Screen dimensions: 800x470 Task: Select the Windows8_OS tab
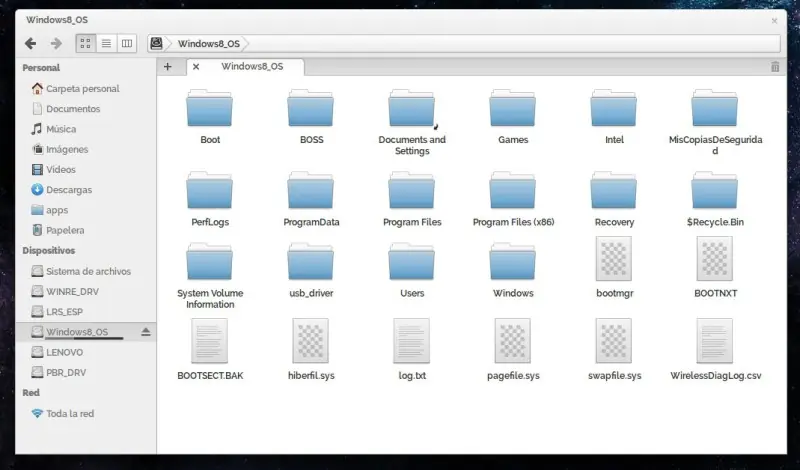tap(245, 67)
